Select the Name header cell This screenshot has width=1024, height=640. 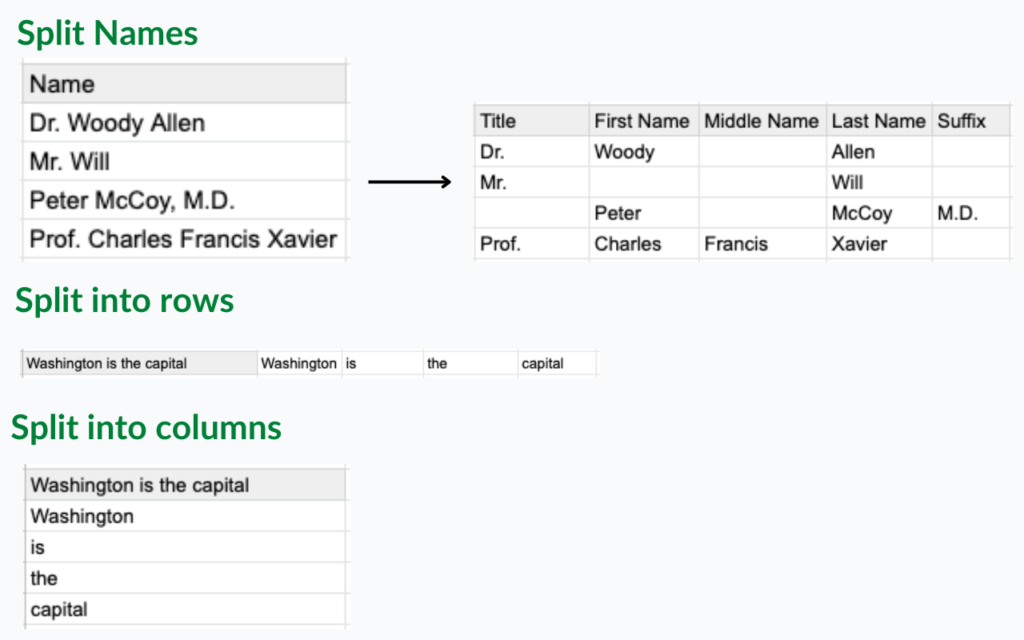click(x=184, y=84)
